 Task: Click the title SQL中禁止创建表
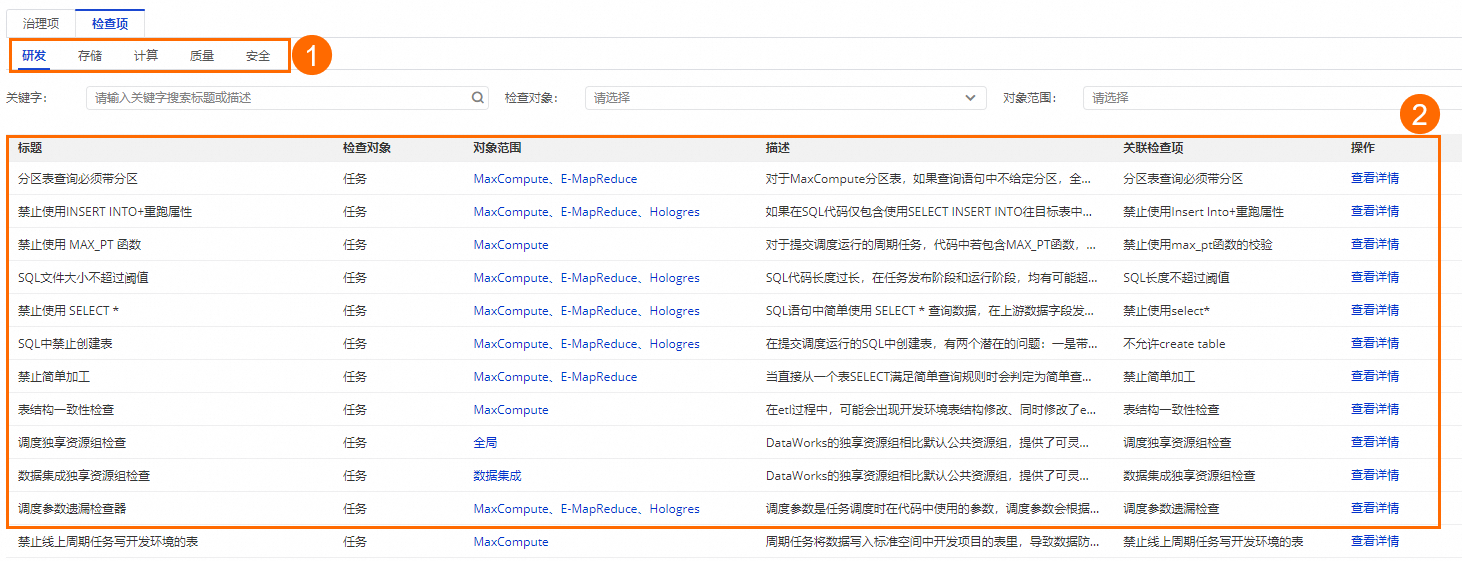pos(65,344)
